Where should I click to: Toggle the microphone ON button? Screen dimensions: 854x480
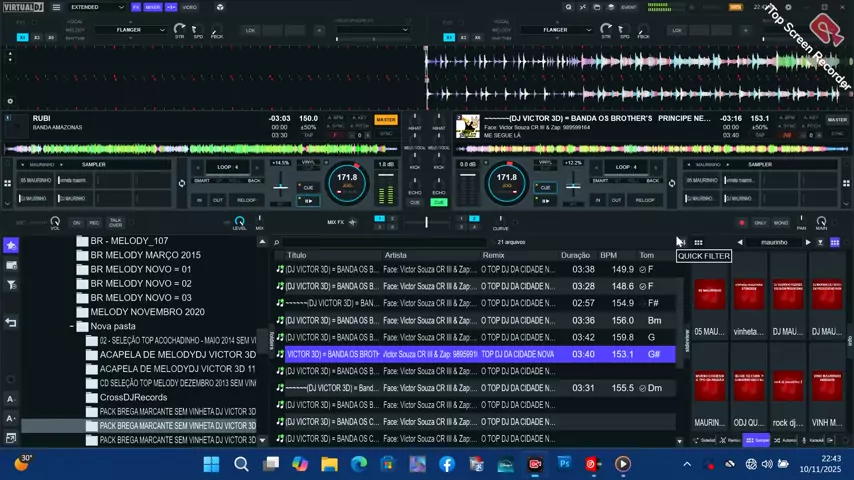coord(77,223)
